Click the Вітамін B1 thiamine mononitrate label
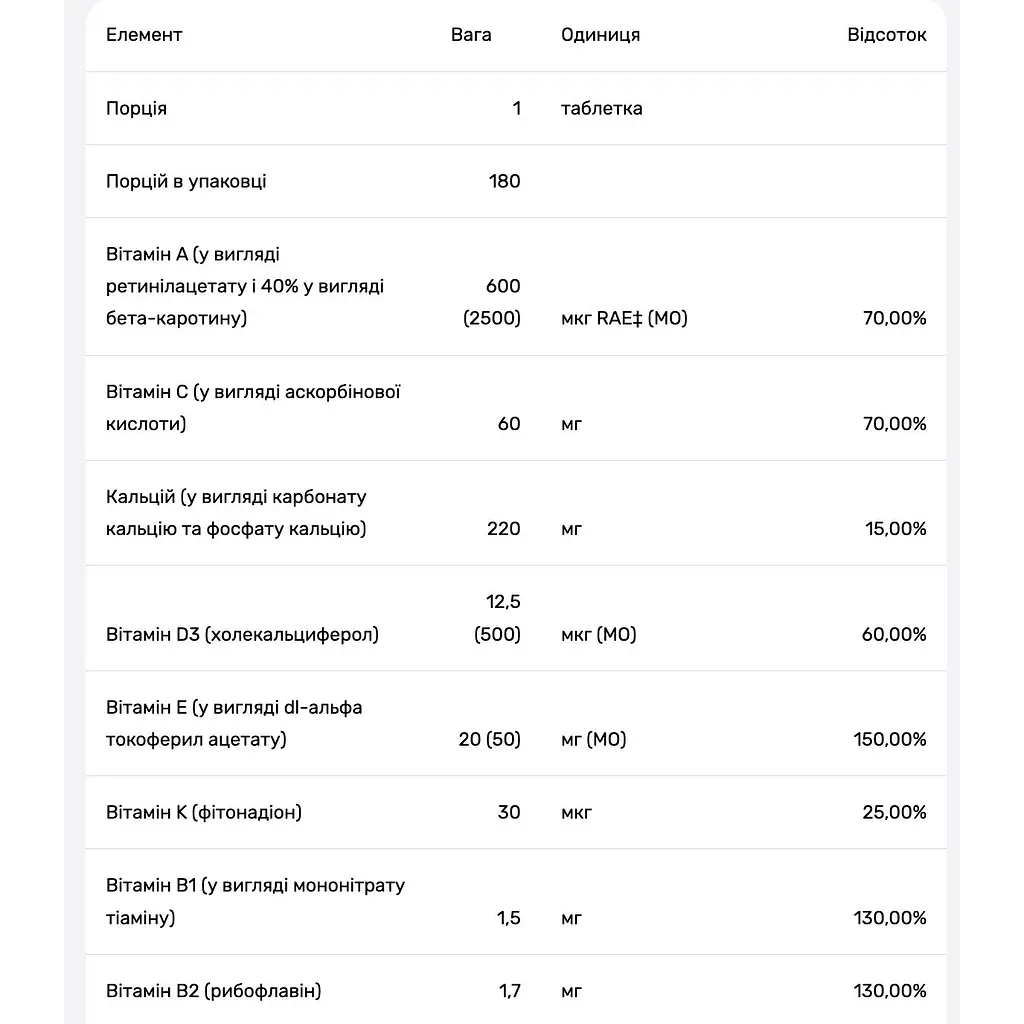 pyautogui.click(x=255, y=902)
